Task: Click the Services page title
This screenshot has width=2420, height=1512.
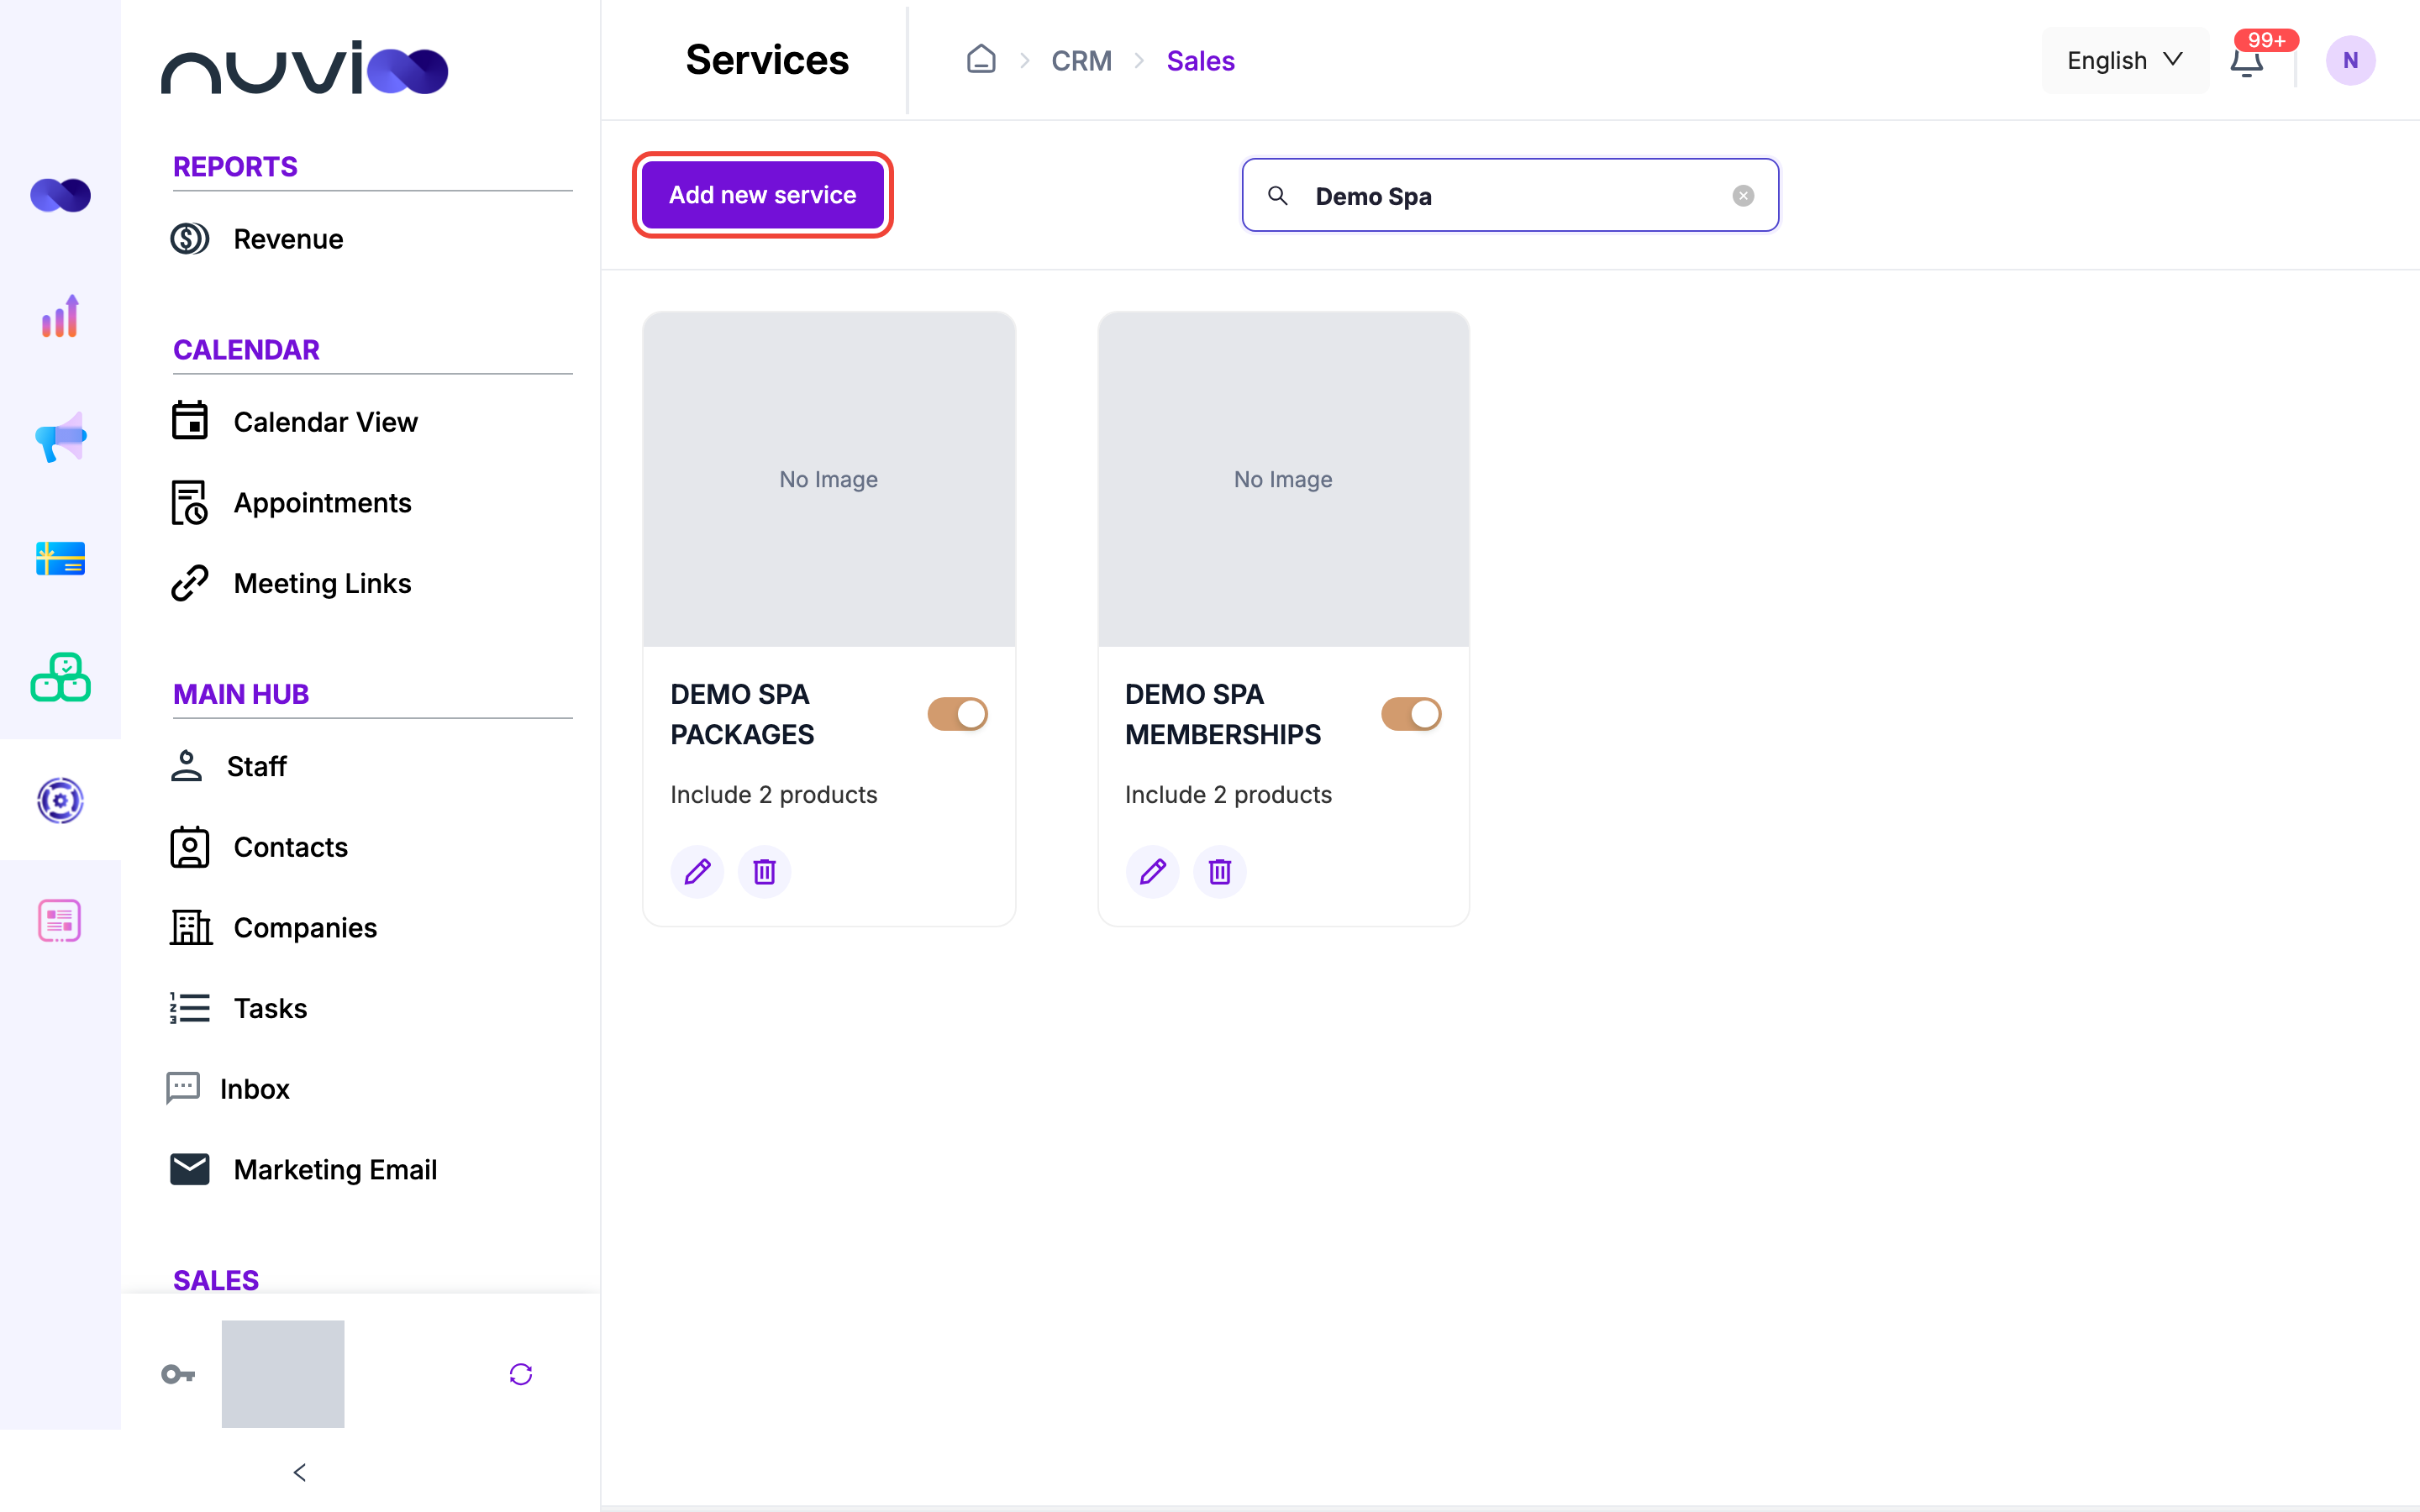Action: 767,60
